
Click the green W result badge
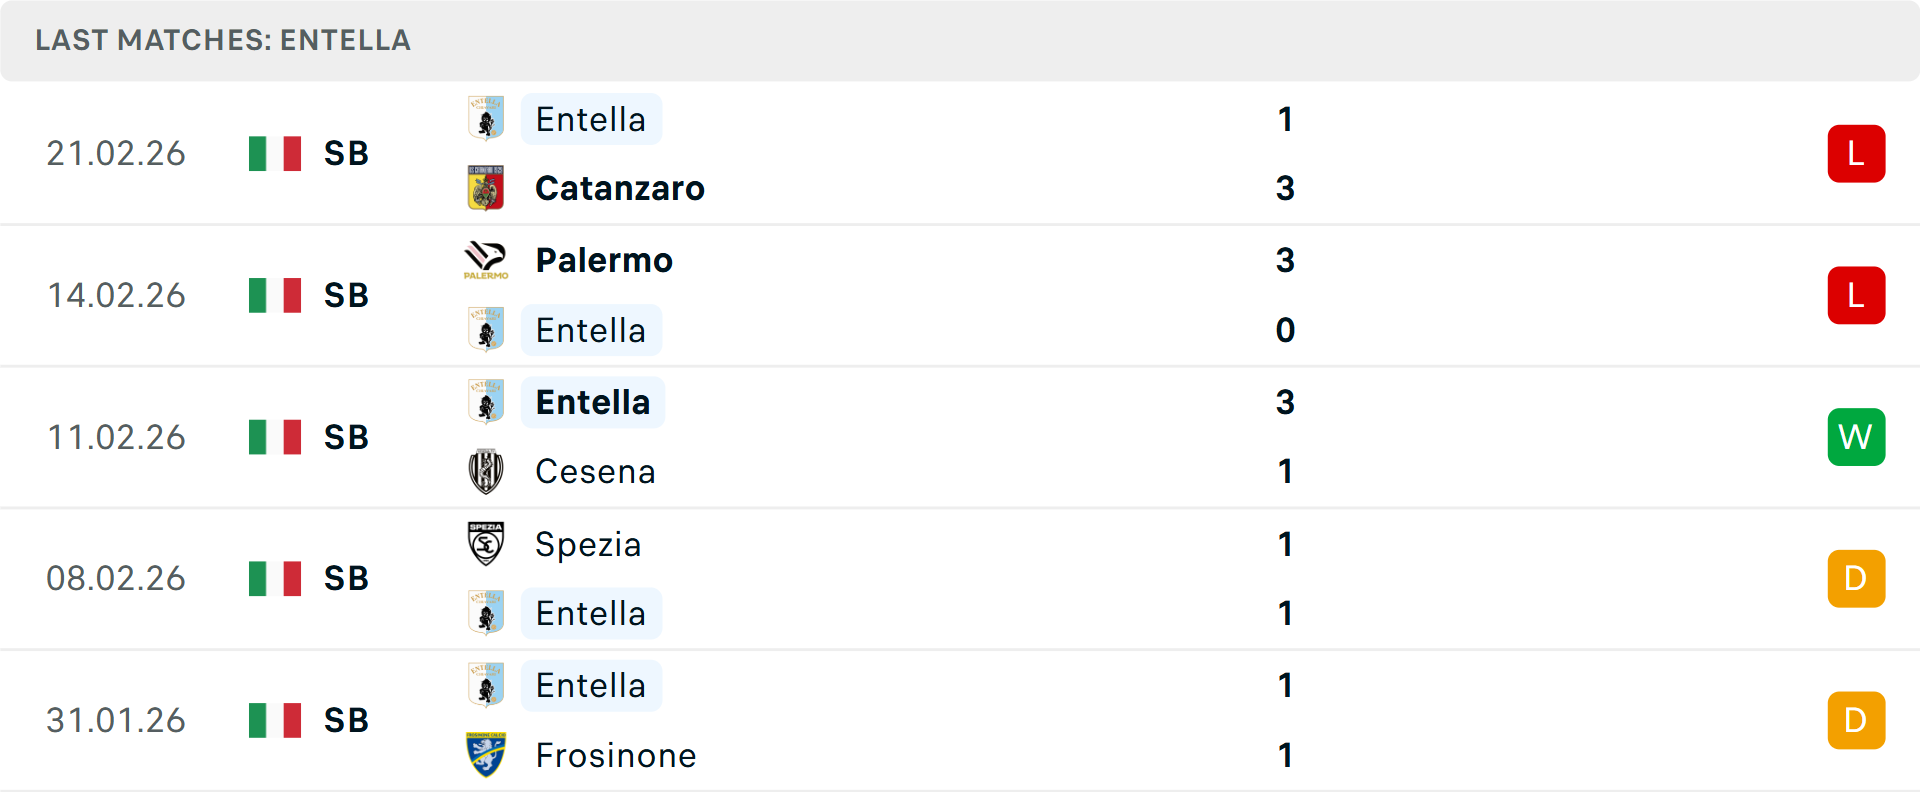(1856, 437)
